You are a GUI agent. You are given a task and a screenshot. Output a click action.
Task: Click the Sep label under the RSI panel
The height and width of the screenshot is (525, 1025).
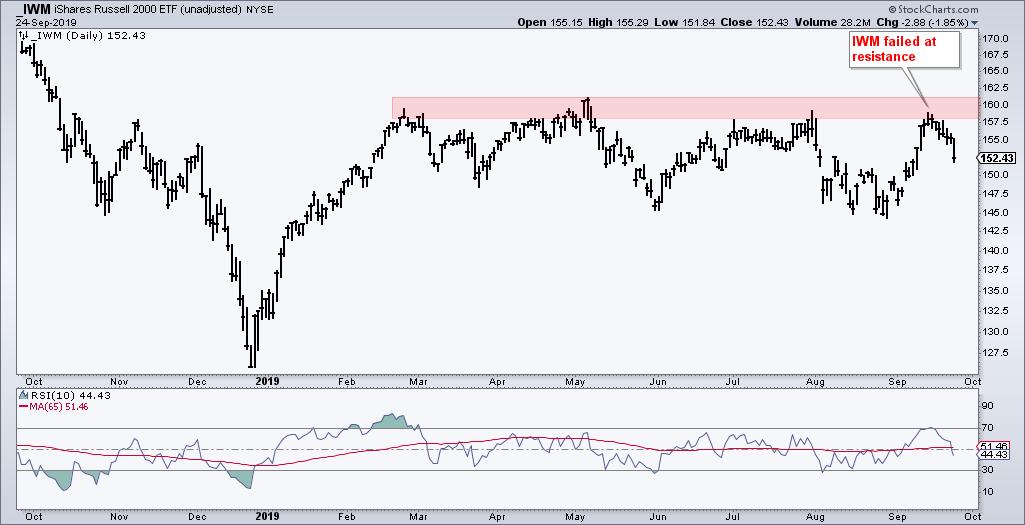coord(898,517)
